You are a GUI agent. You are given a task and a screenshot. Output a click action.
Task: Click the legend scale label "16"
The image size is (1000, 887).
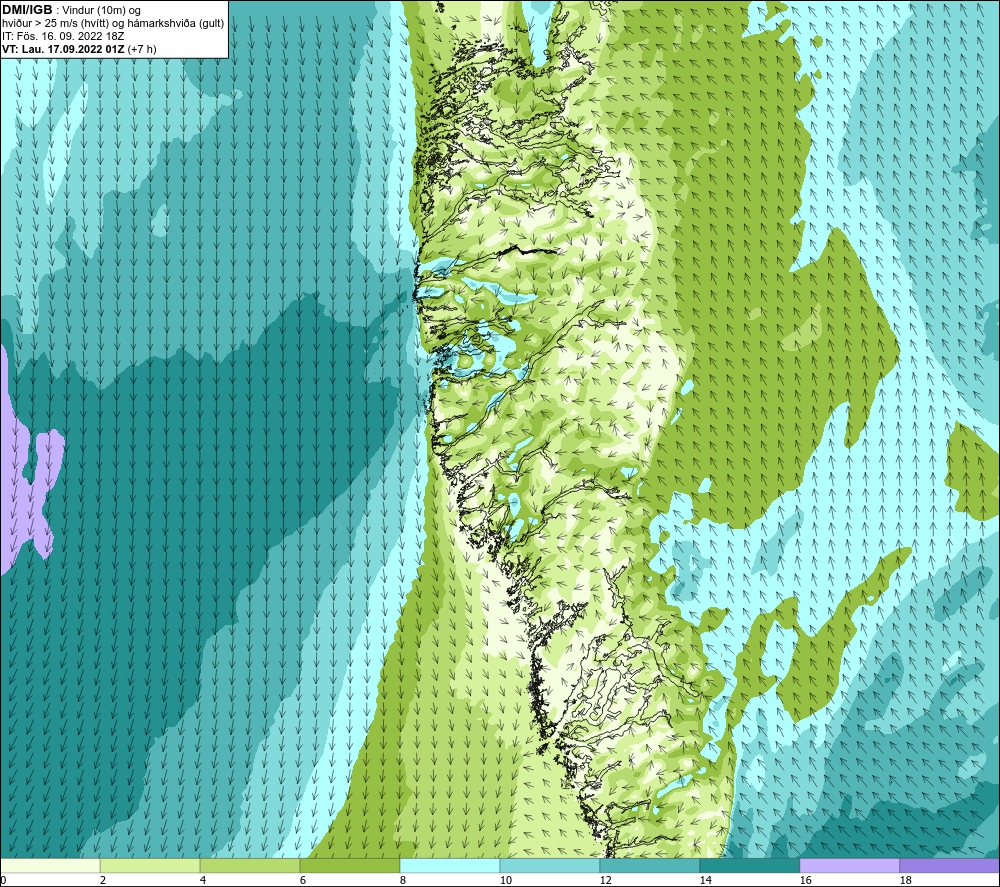[805, 880]
